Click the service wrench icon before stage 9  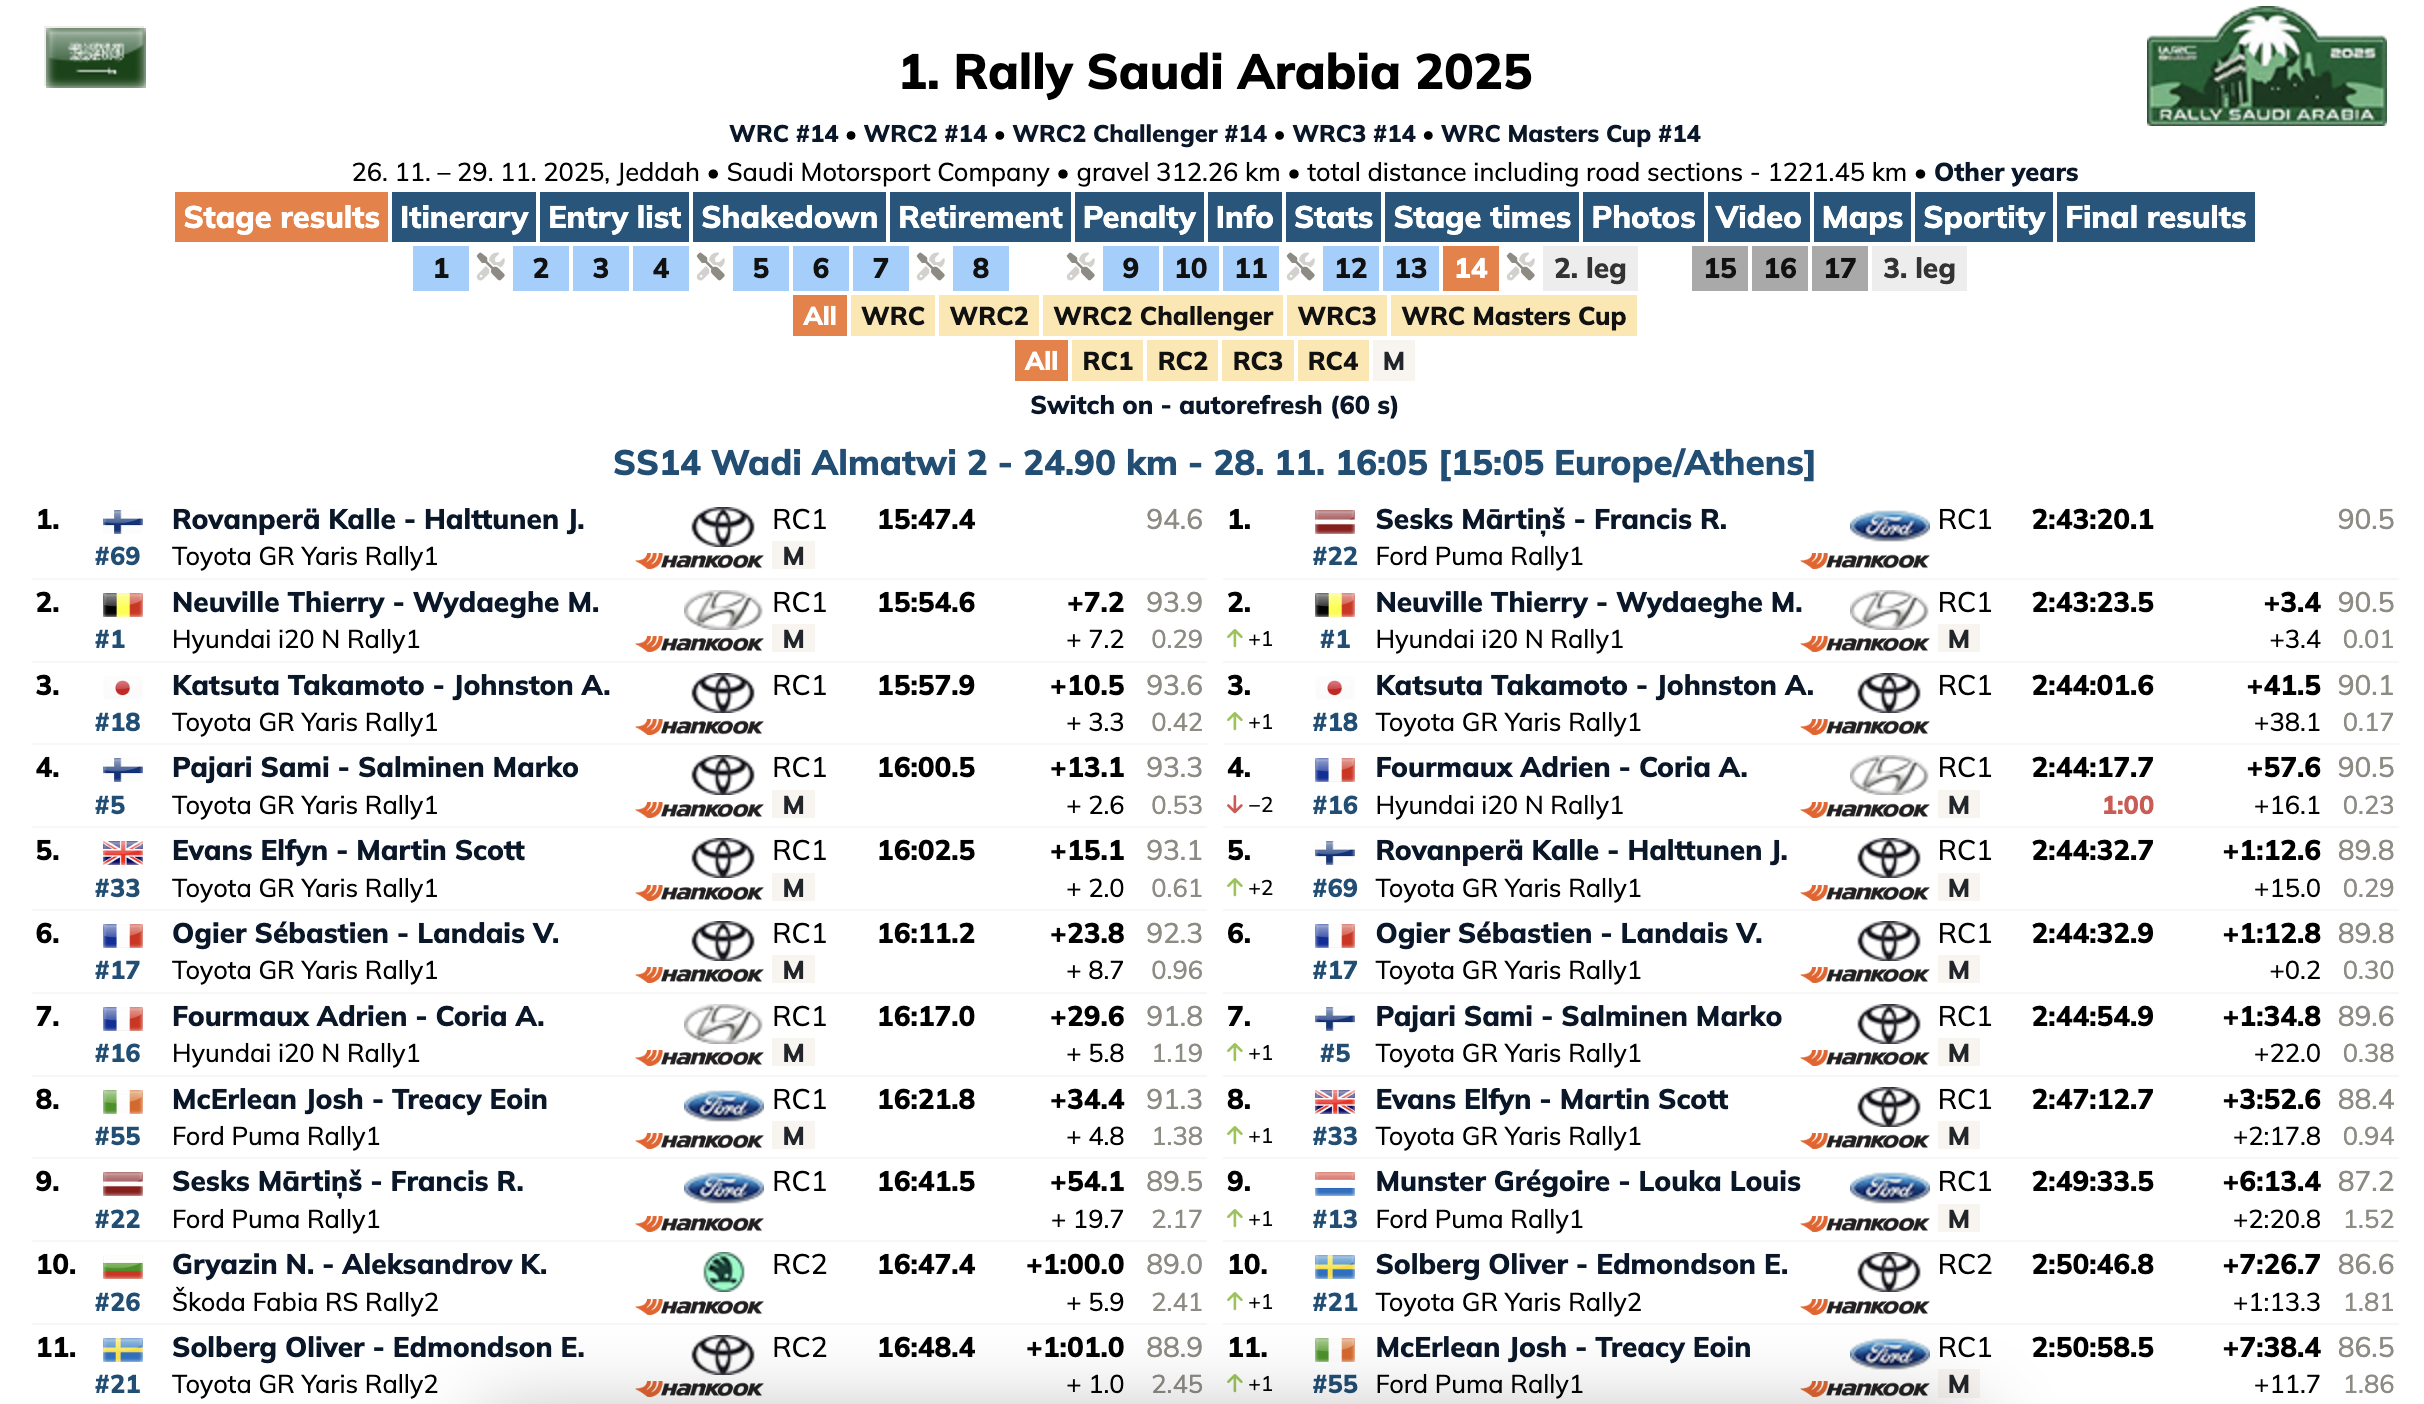1080,268
